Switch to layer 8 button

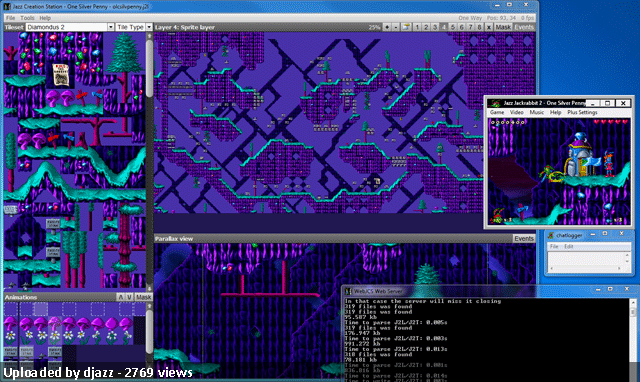click(479, 27)
